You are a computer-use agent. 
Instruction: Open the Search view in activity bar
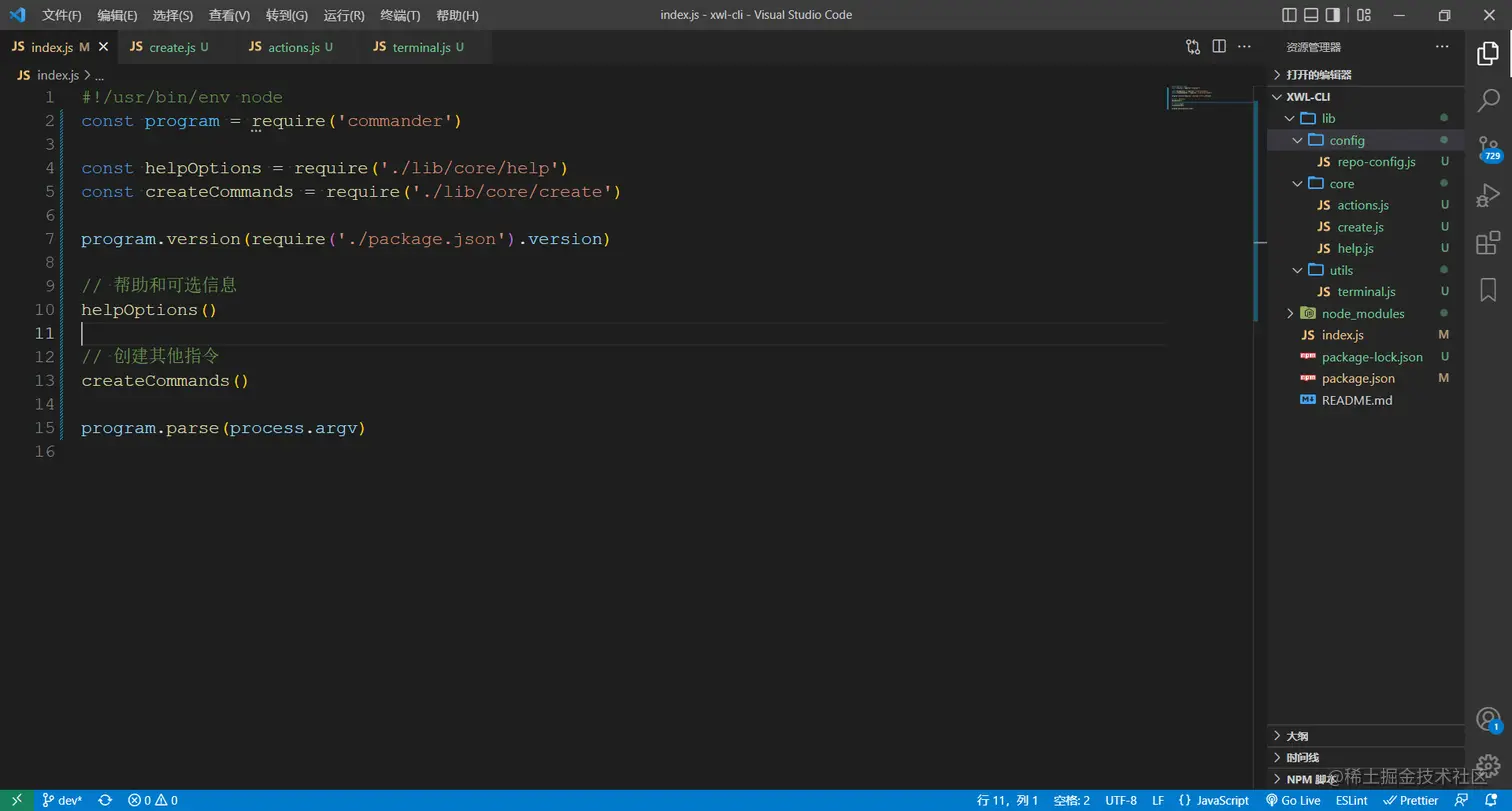[x=1488, y=100]
